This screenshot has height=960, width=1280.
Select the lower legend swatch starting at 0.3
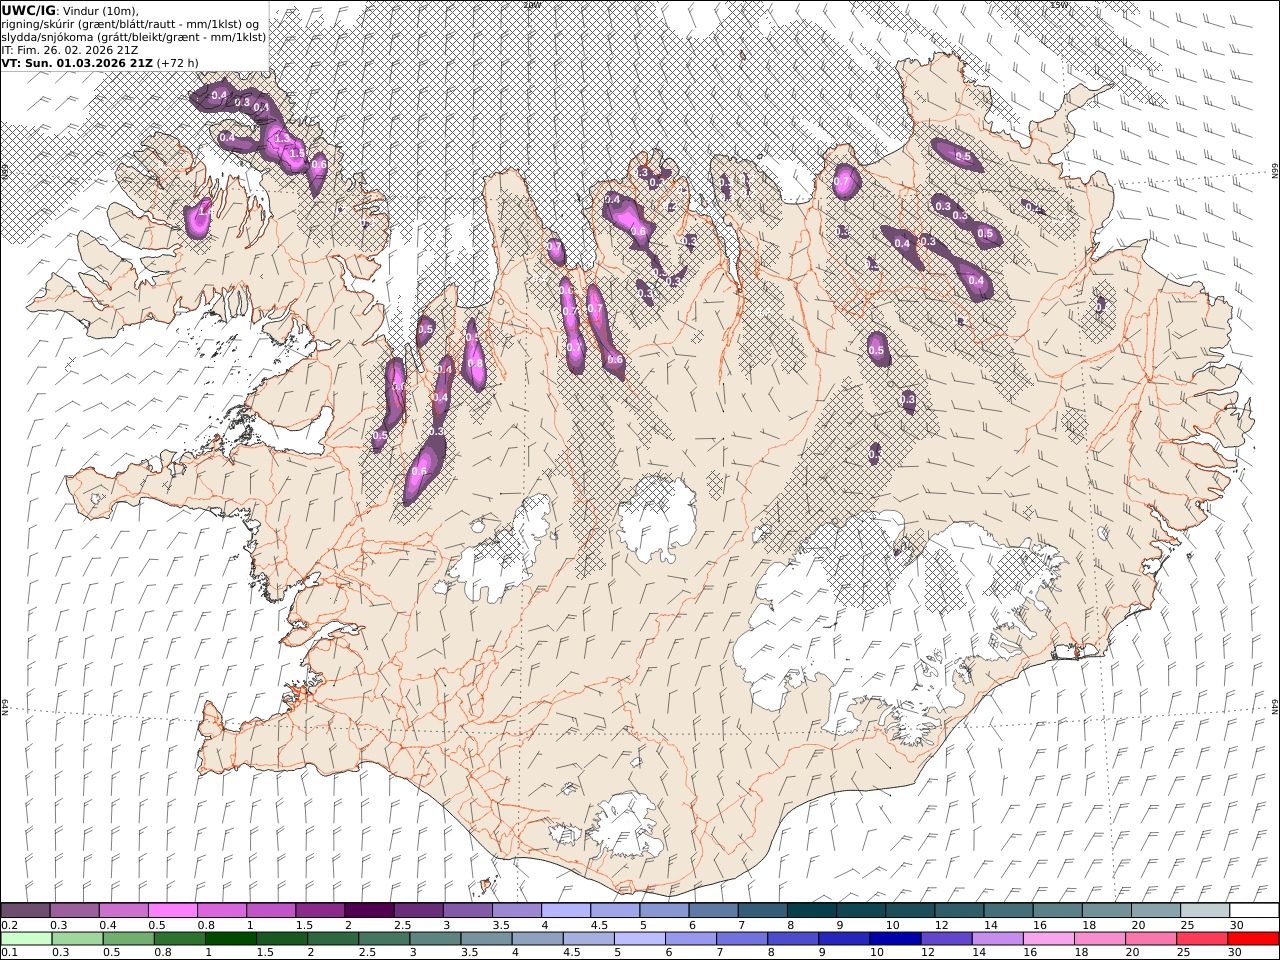pos(77,938)
